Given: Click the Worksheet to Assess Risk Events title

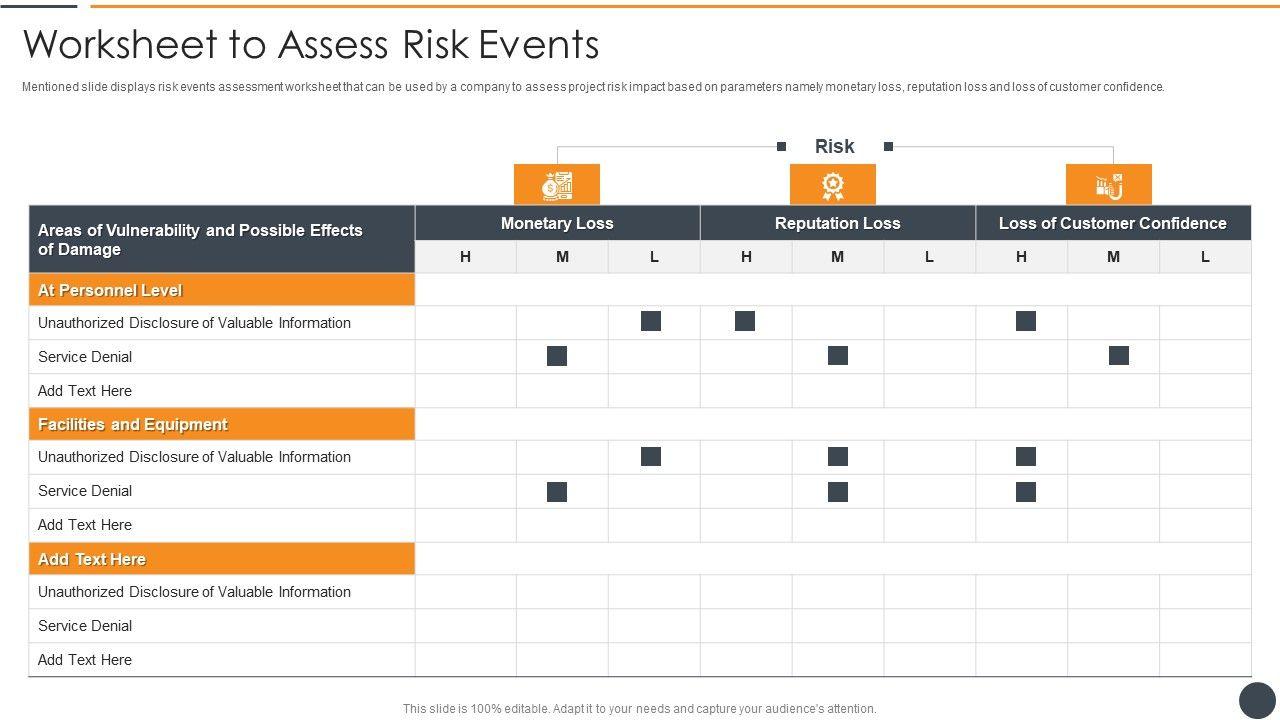Looking at the screenshot, I should pos(311,44).
